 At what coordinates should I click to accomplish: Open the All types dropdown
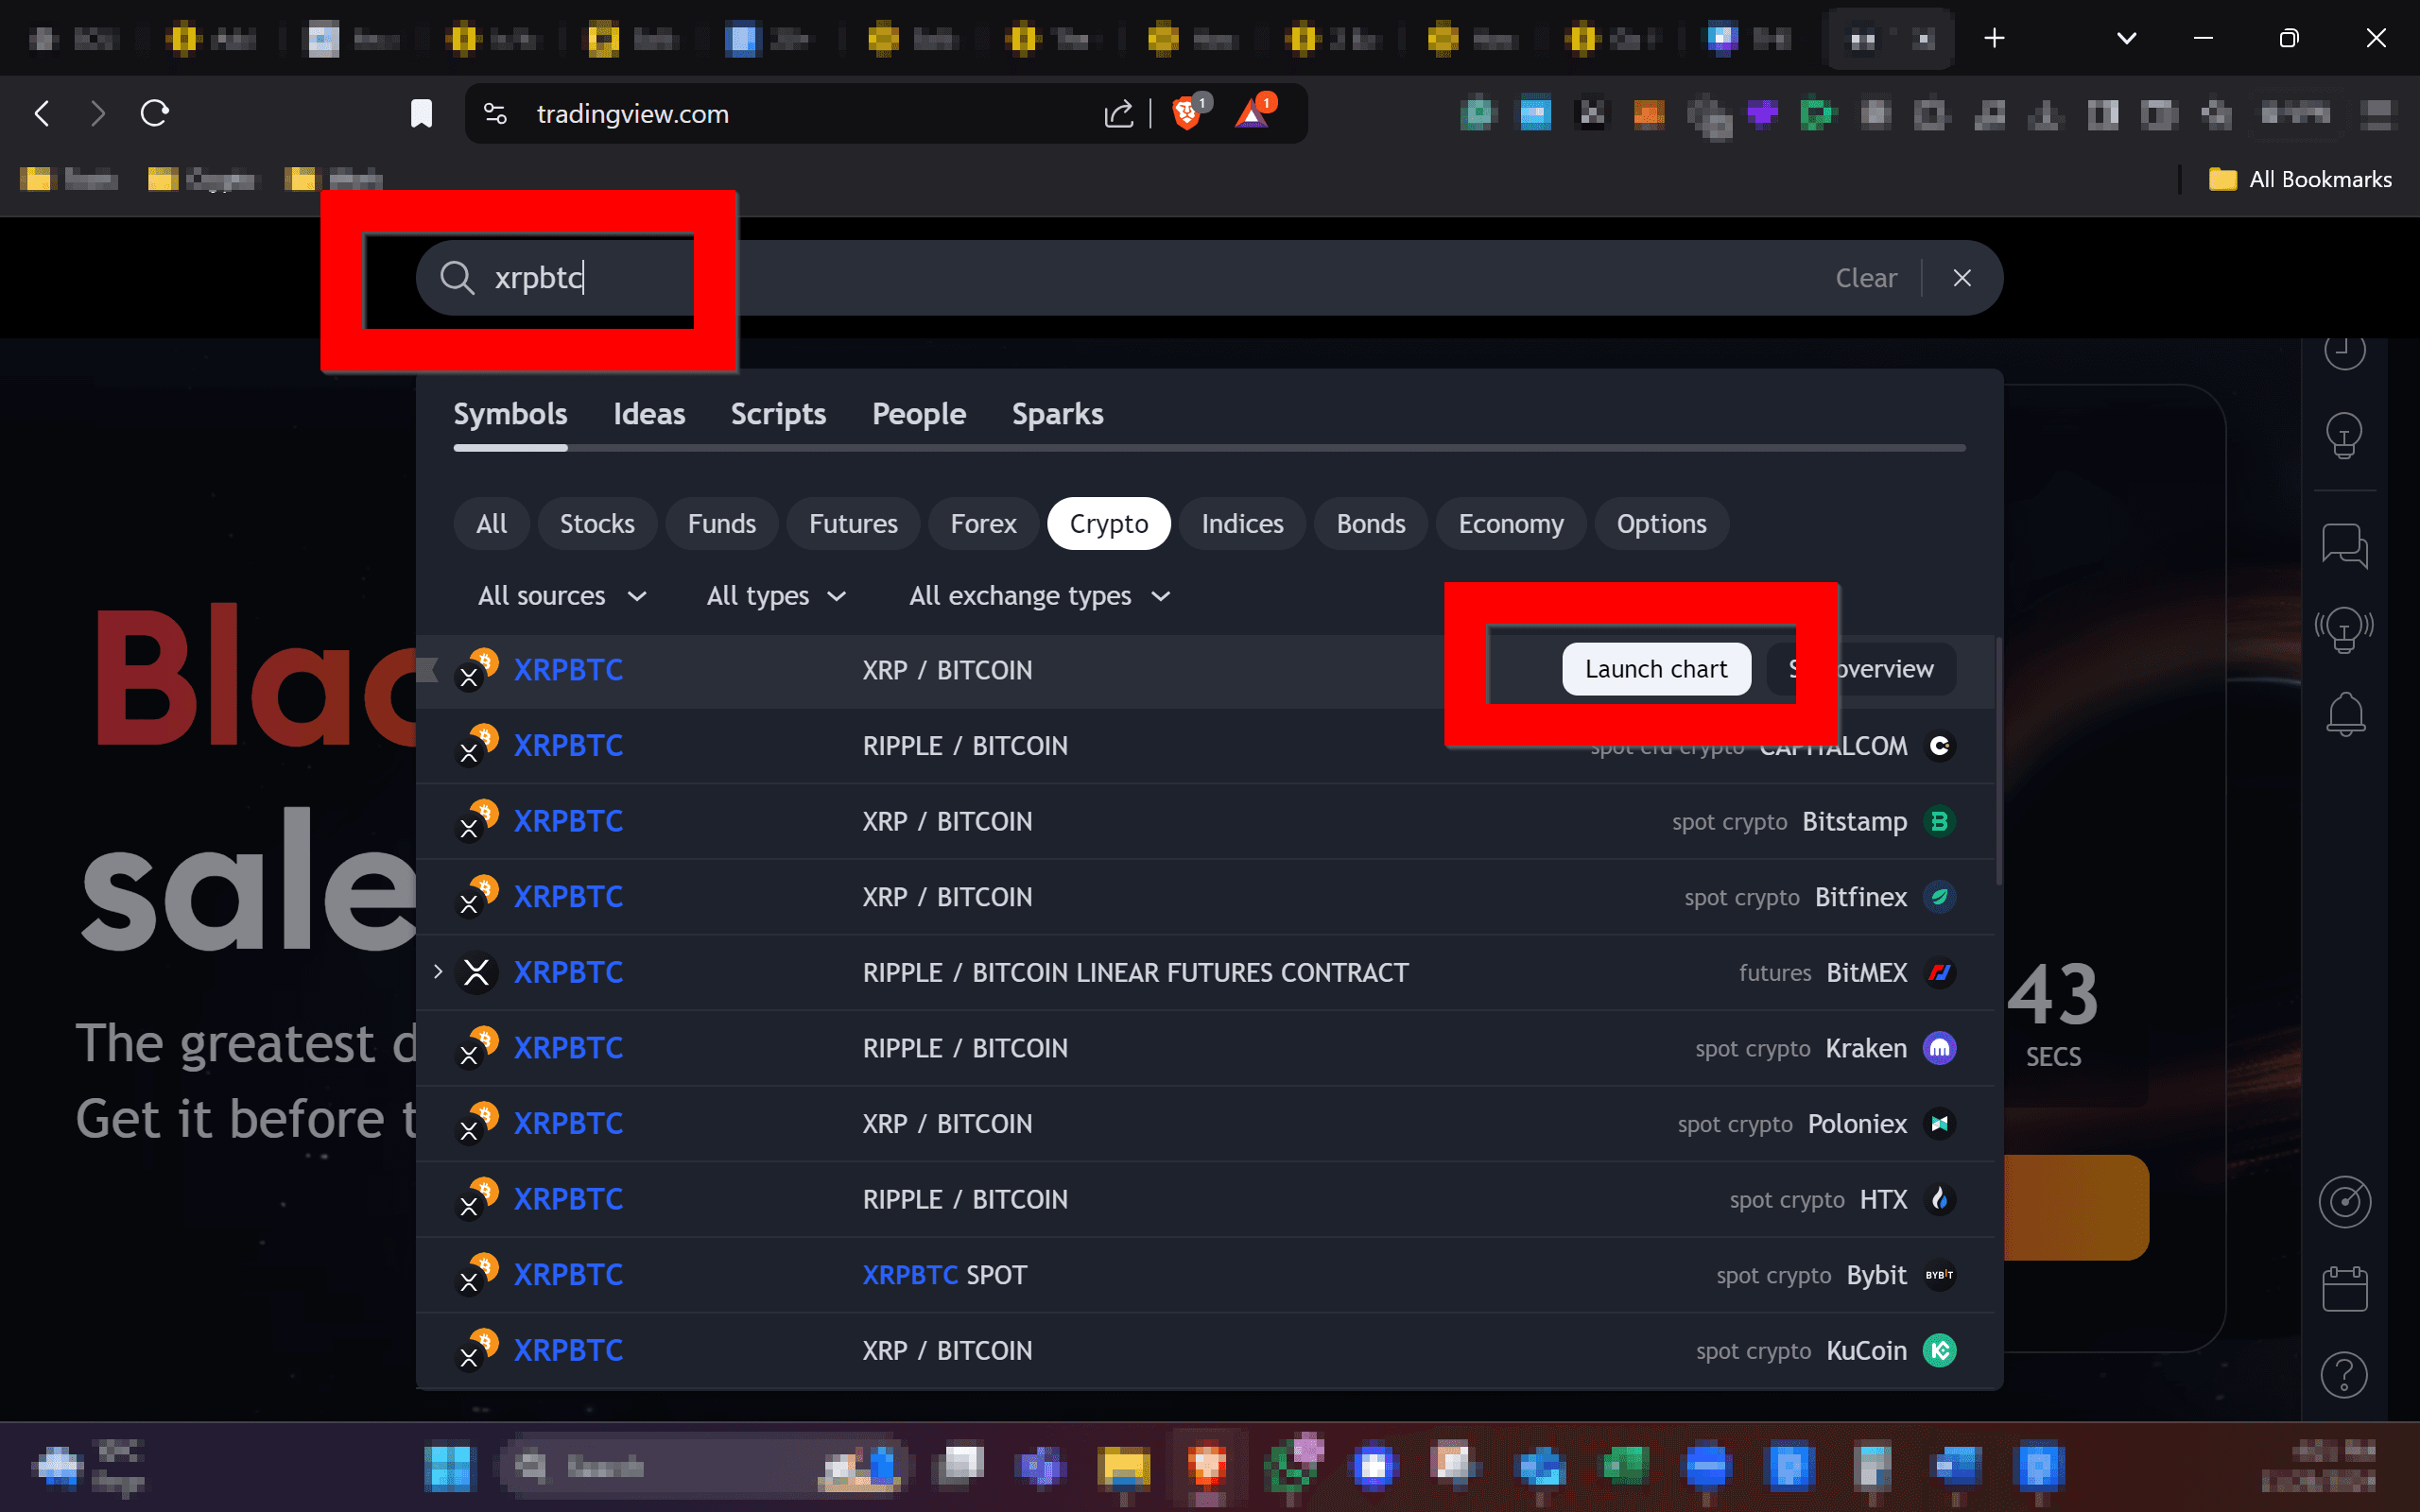point(777,596)
